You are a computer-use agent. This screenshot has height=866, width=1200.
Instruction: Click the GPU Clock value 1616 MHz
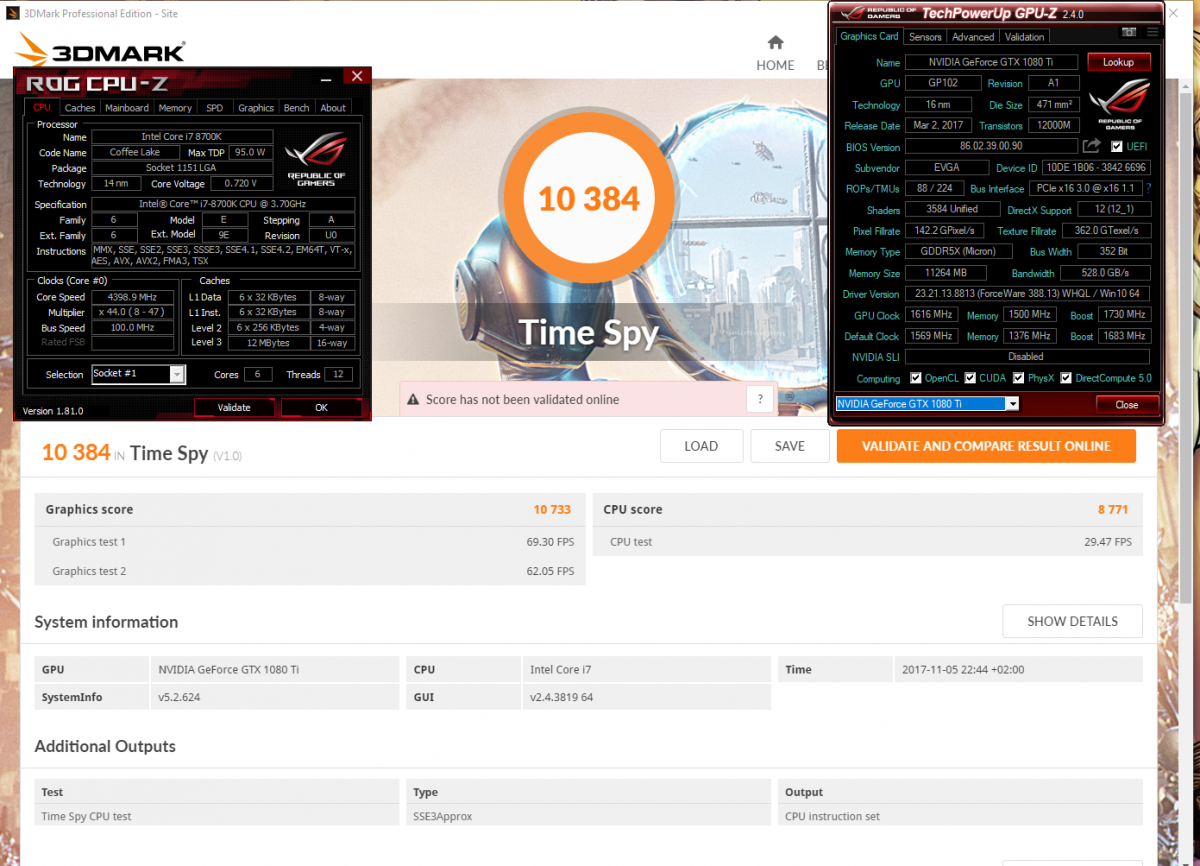tap(931, 315)
